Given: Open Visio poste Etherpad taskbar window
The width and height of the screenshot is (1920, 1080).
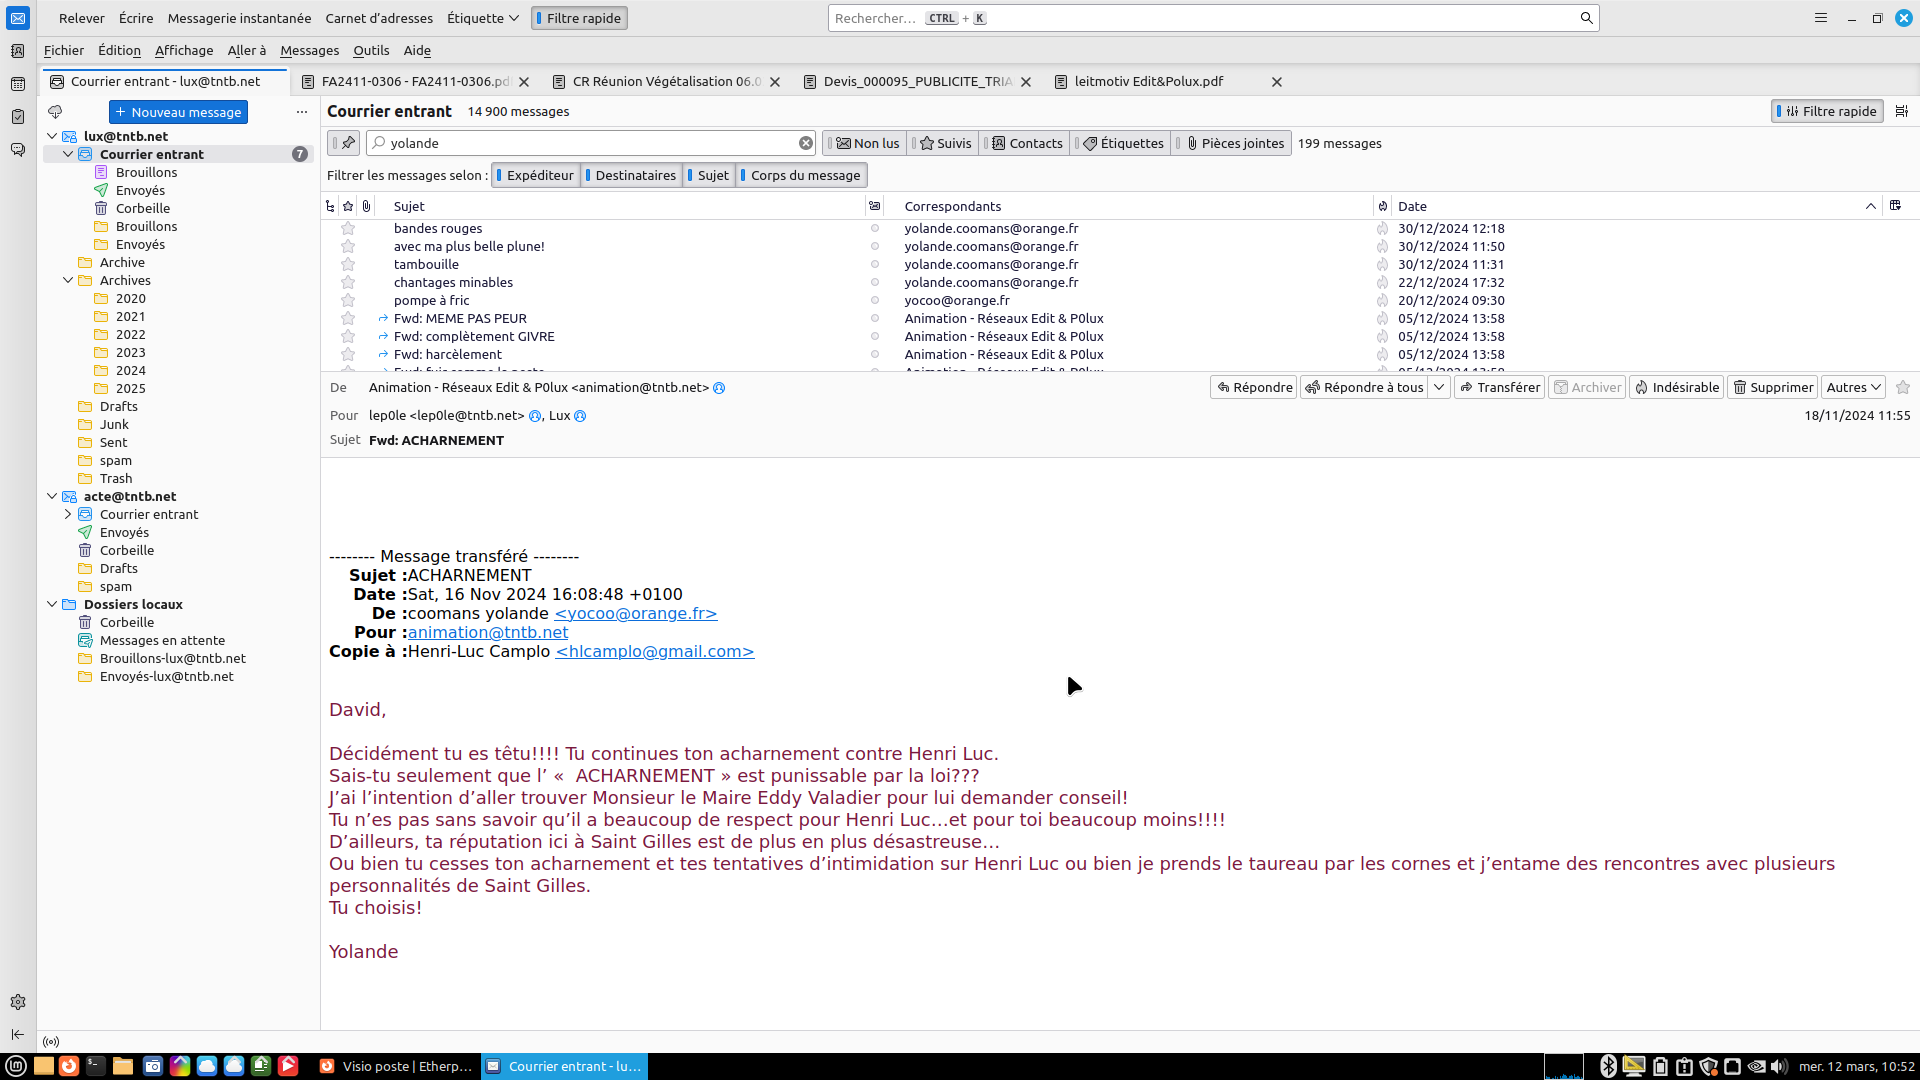Looking at the screenshot, I should tap(397, 1066).
